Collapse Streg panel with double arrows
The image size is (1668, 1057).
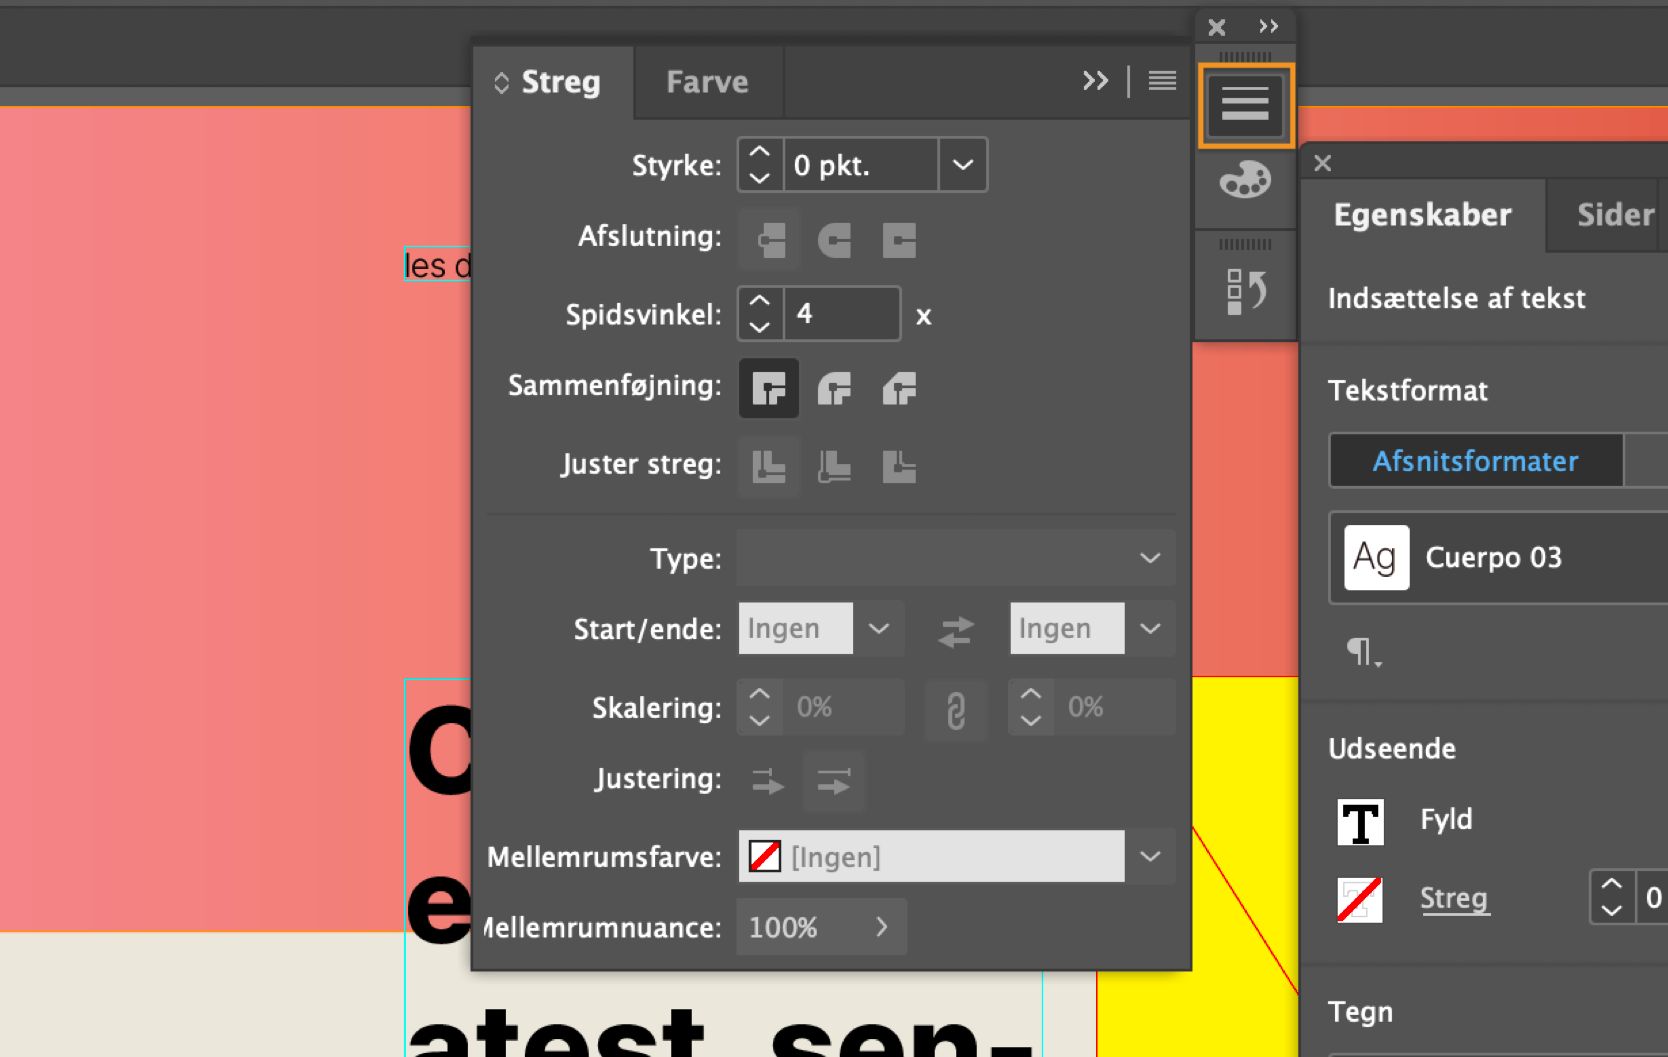(1096, 81)
